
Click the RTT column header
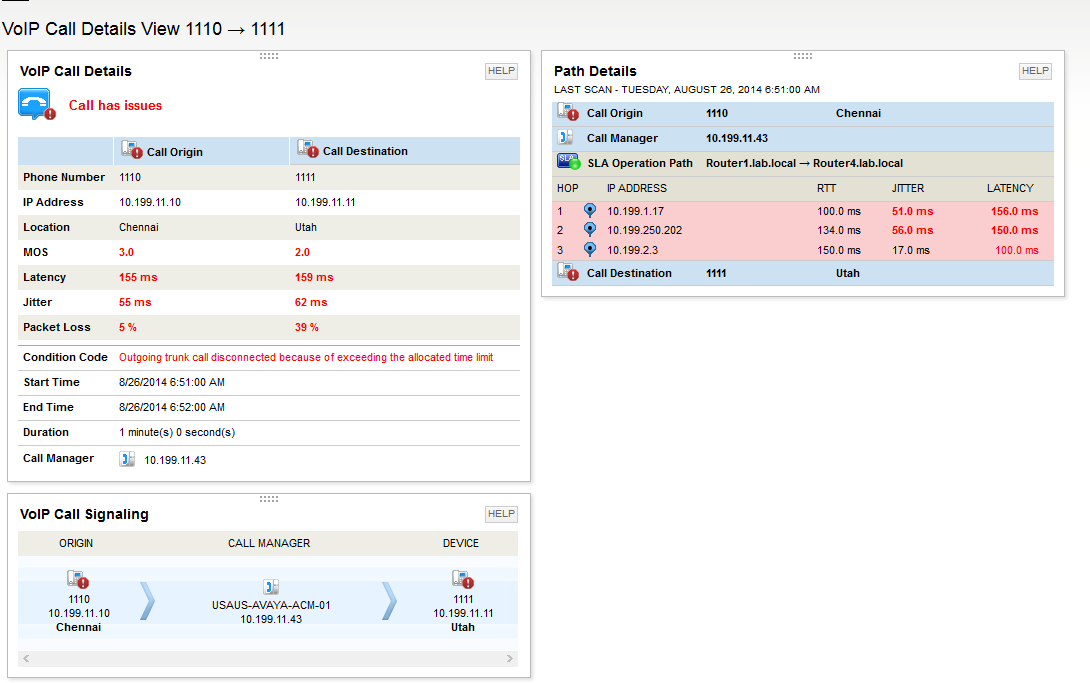[827, 188]
